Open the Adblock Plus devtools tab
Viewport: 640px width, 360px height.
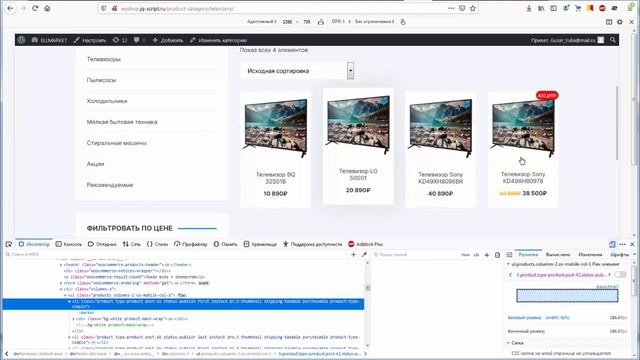point(365,244)
